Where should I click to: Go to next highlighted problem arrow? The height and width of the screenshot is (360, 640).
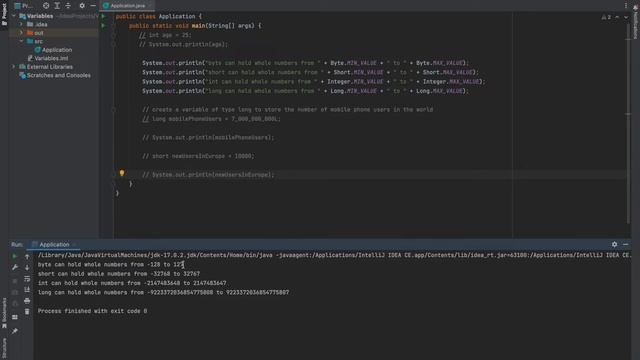click(x=626, y=17)
